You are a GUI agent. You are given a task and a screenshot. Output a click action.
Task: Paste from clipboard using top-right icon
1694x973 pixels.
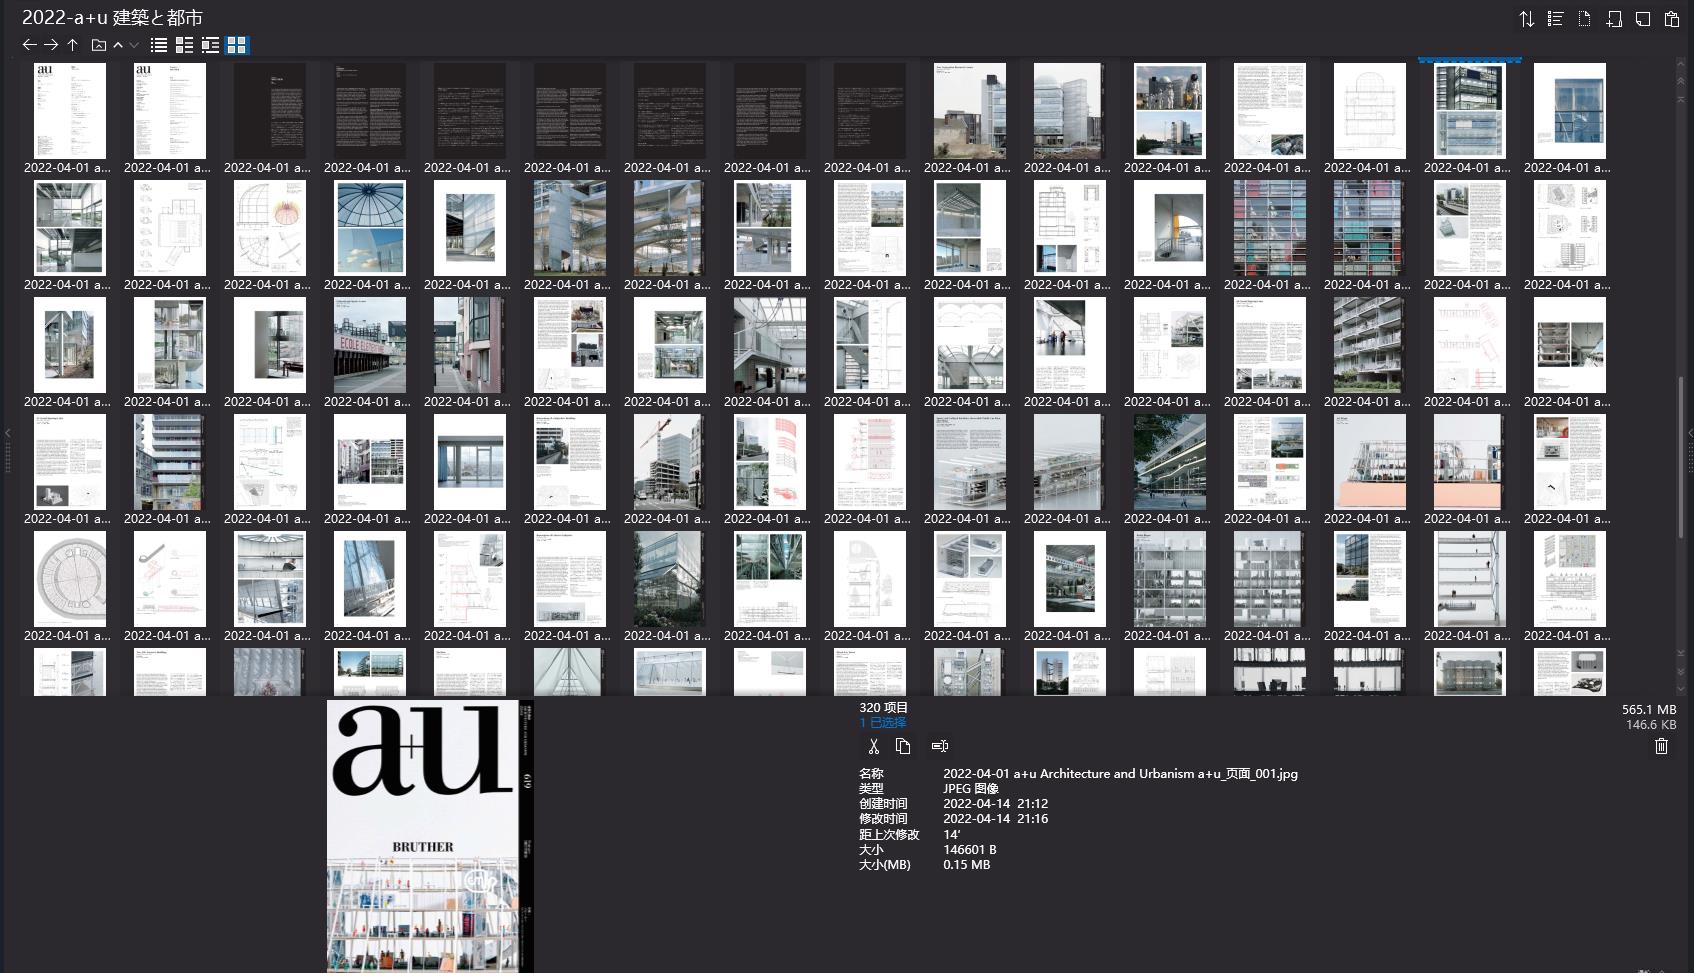[1671, 19]
